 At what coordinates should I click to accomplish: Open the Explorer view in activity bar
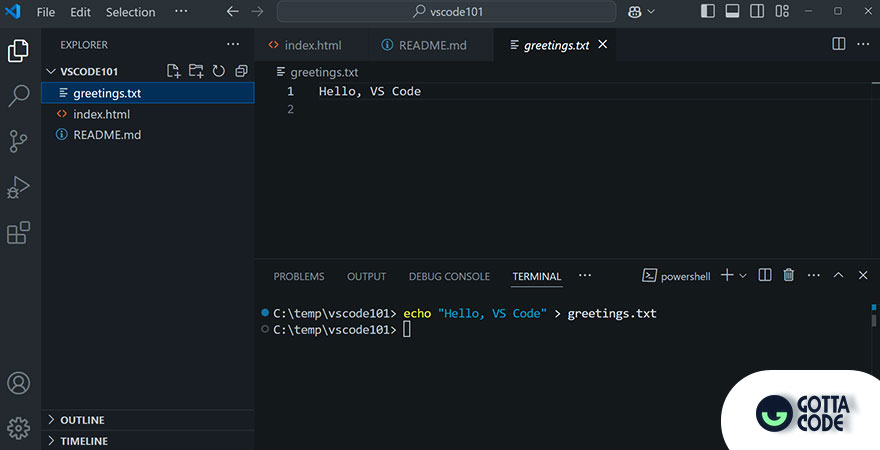click(19, 50)
